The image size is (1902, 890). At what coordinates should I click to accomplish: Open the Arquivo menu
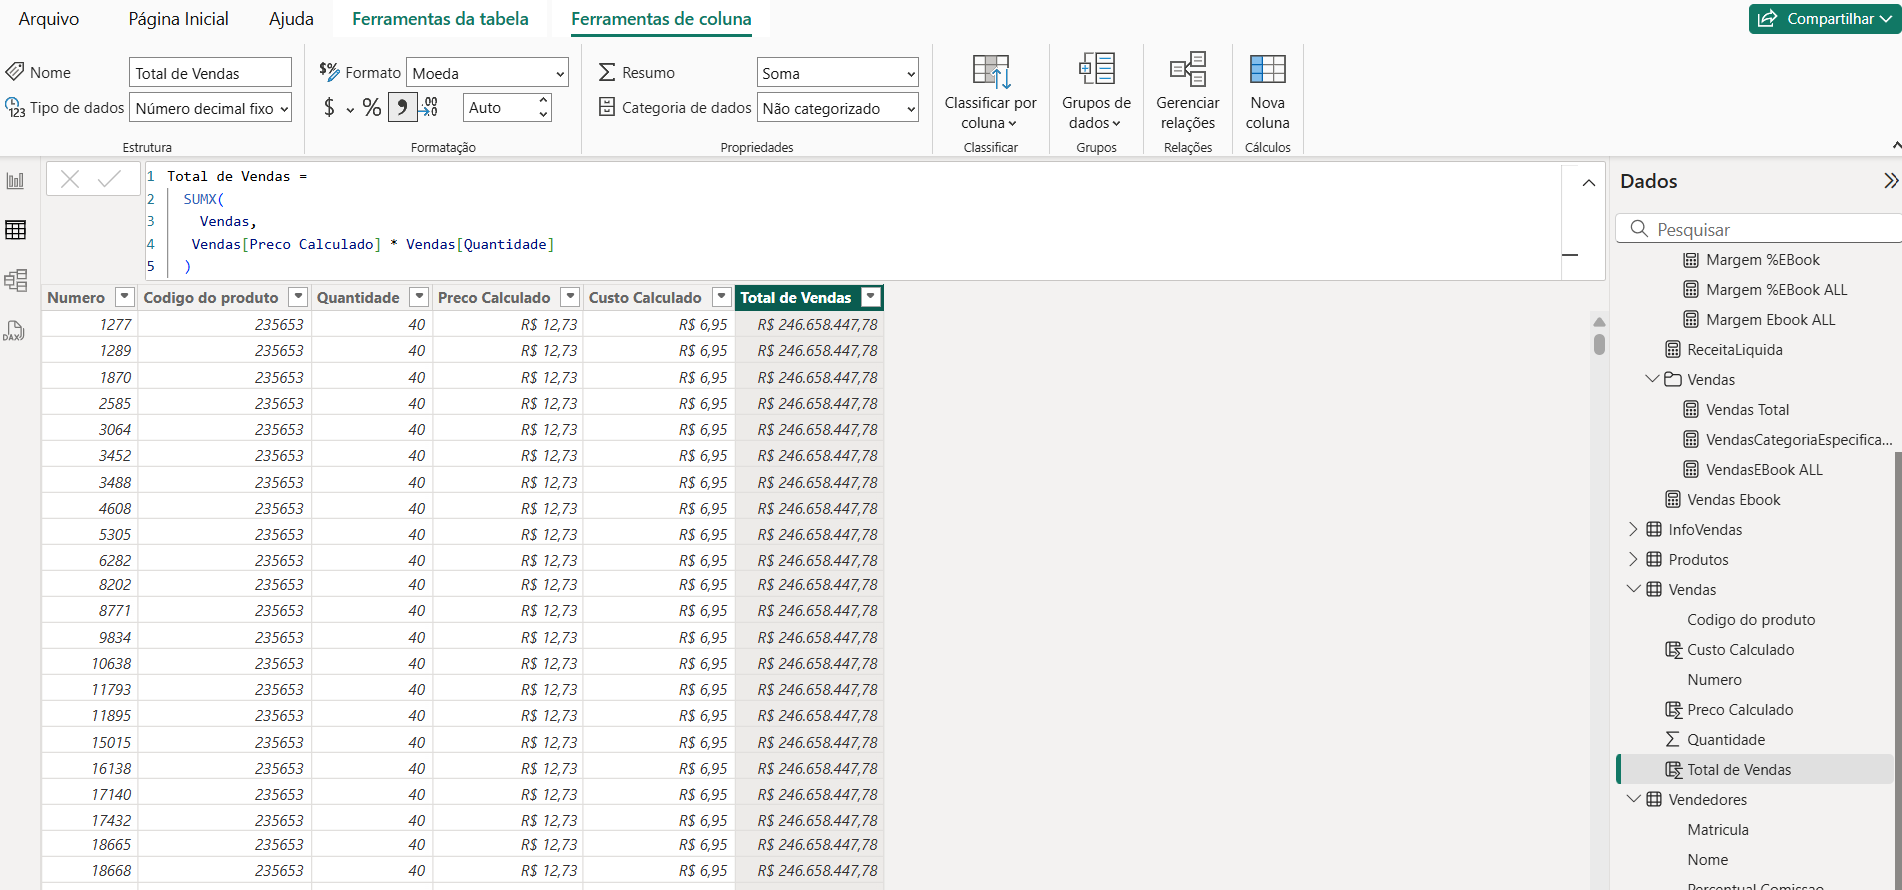point(49,19)
